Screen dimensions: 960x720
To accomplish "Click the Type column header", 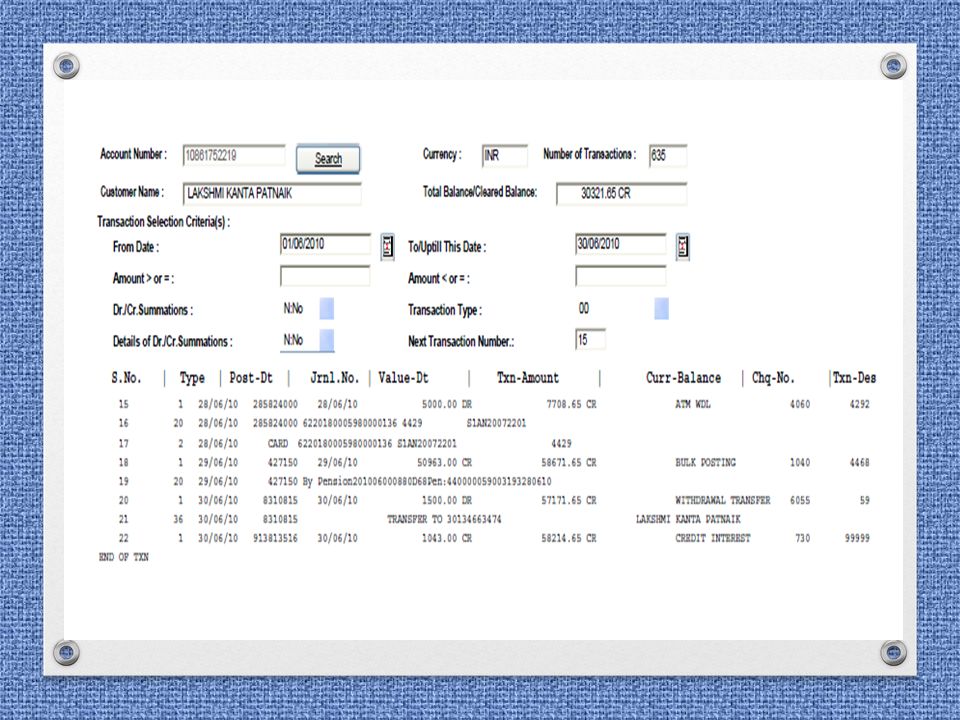I will [192, 378].
